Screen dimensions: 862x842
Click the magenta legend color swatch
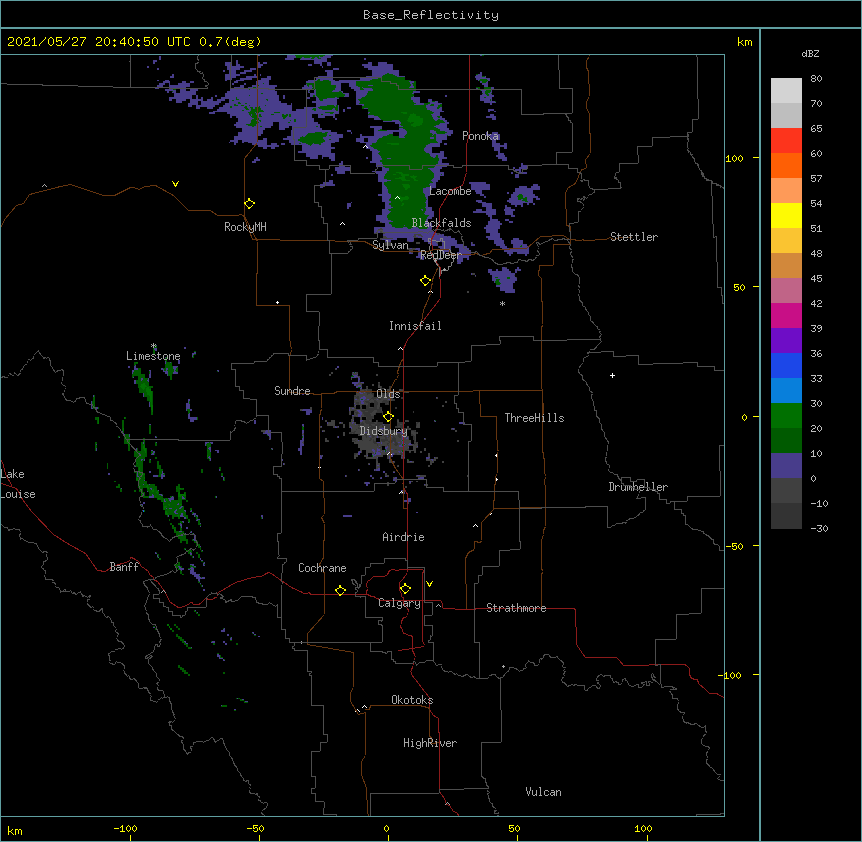(x=786, y=315)
